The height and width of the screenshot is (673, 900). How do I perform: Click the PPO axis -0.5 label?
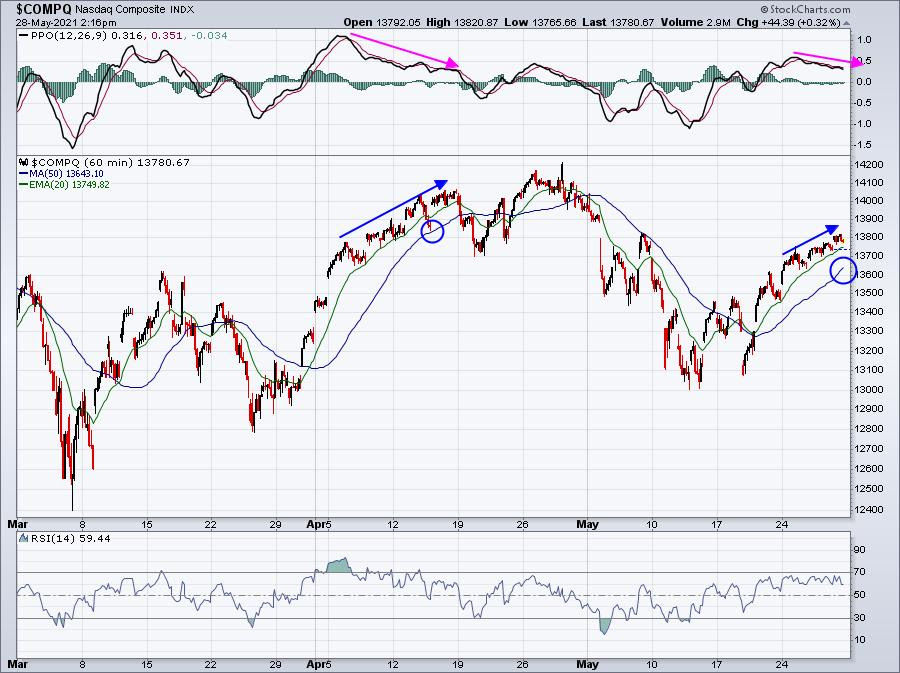pos(863,103)
